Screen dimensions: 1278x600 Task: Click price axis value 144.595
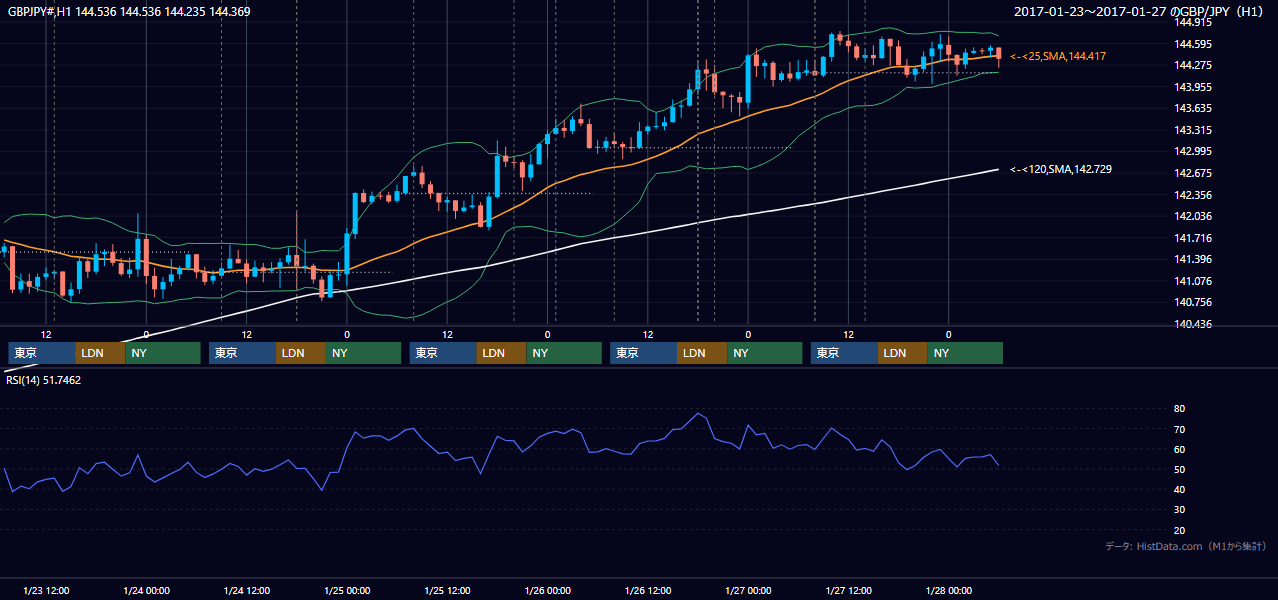click(x=1194, y=44)
